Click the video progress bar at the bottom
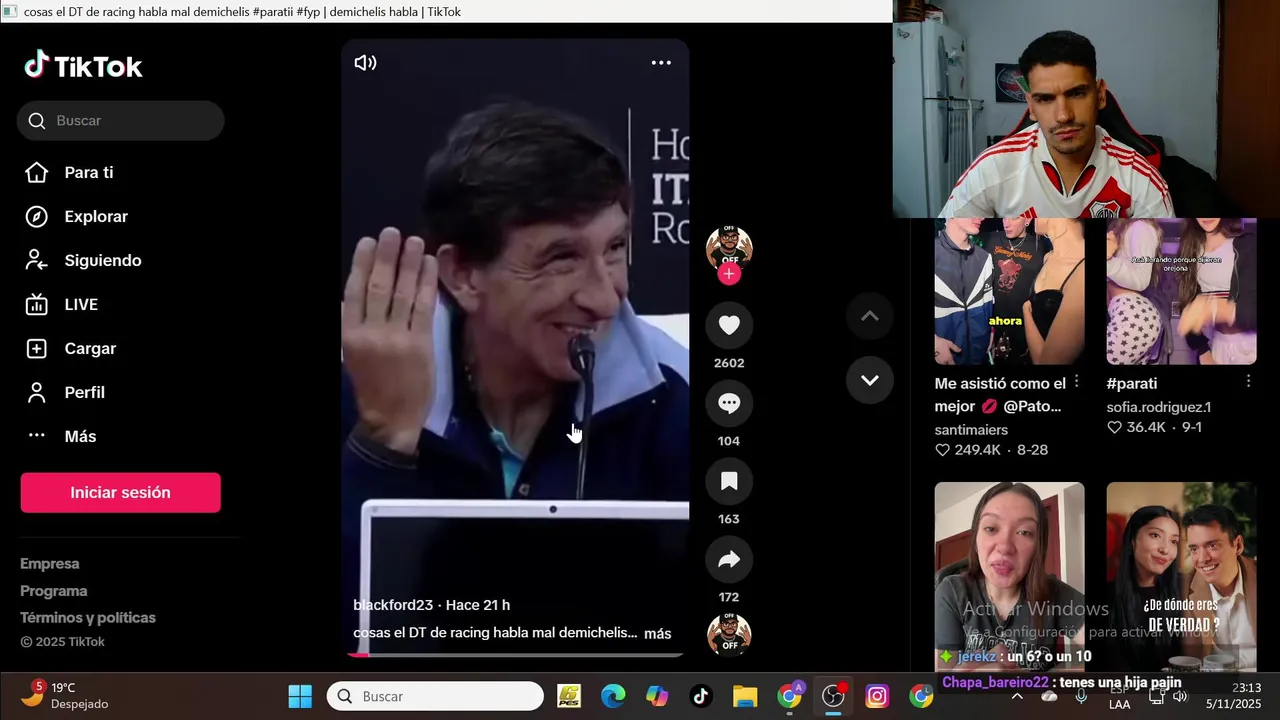This screenshot has width=1280, height=720. click(x=515, y=654)
